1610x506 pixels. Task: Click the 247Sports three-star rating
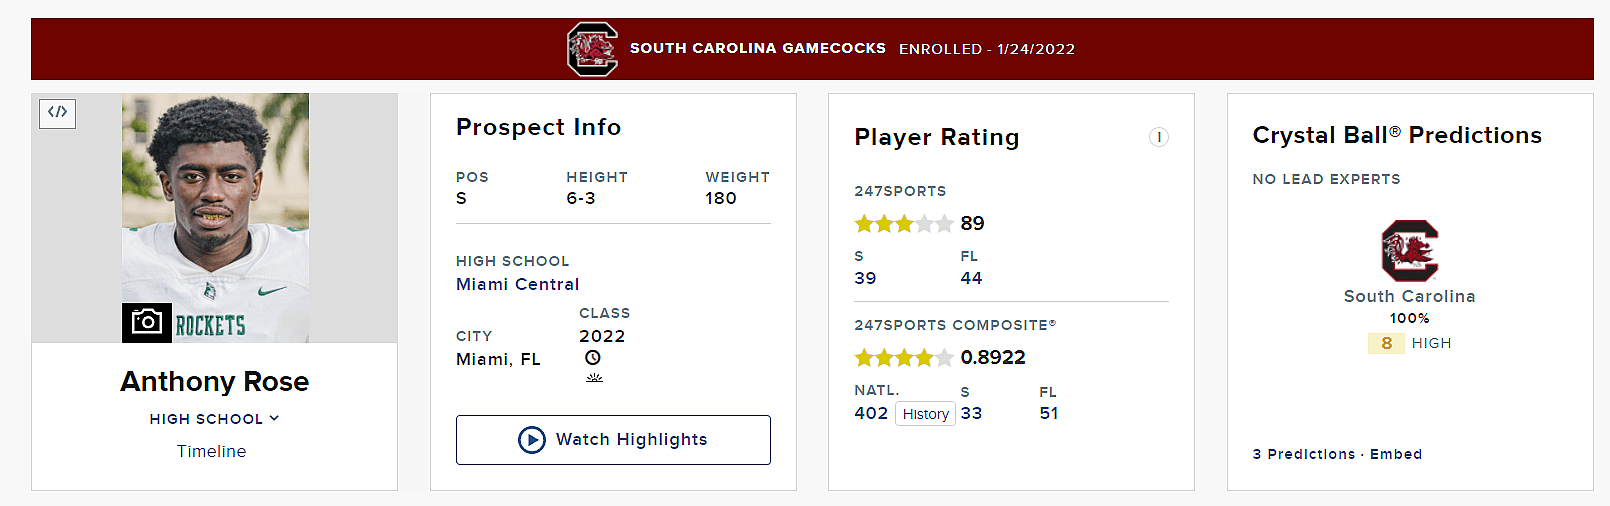903,223
